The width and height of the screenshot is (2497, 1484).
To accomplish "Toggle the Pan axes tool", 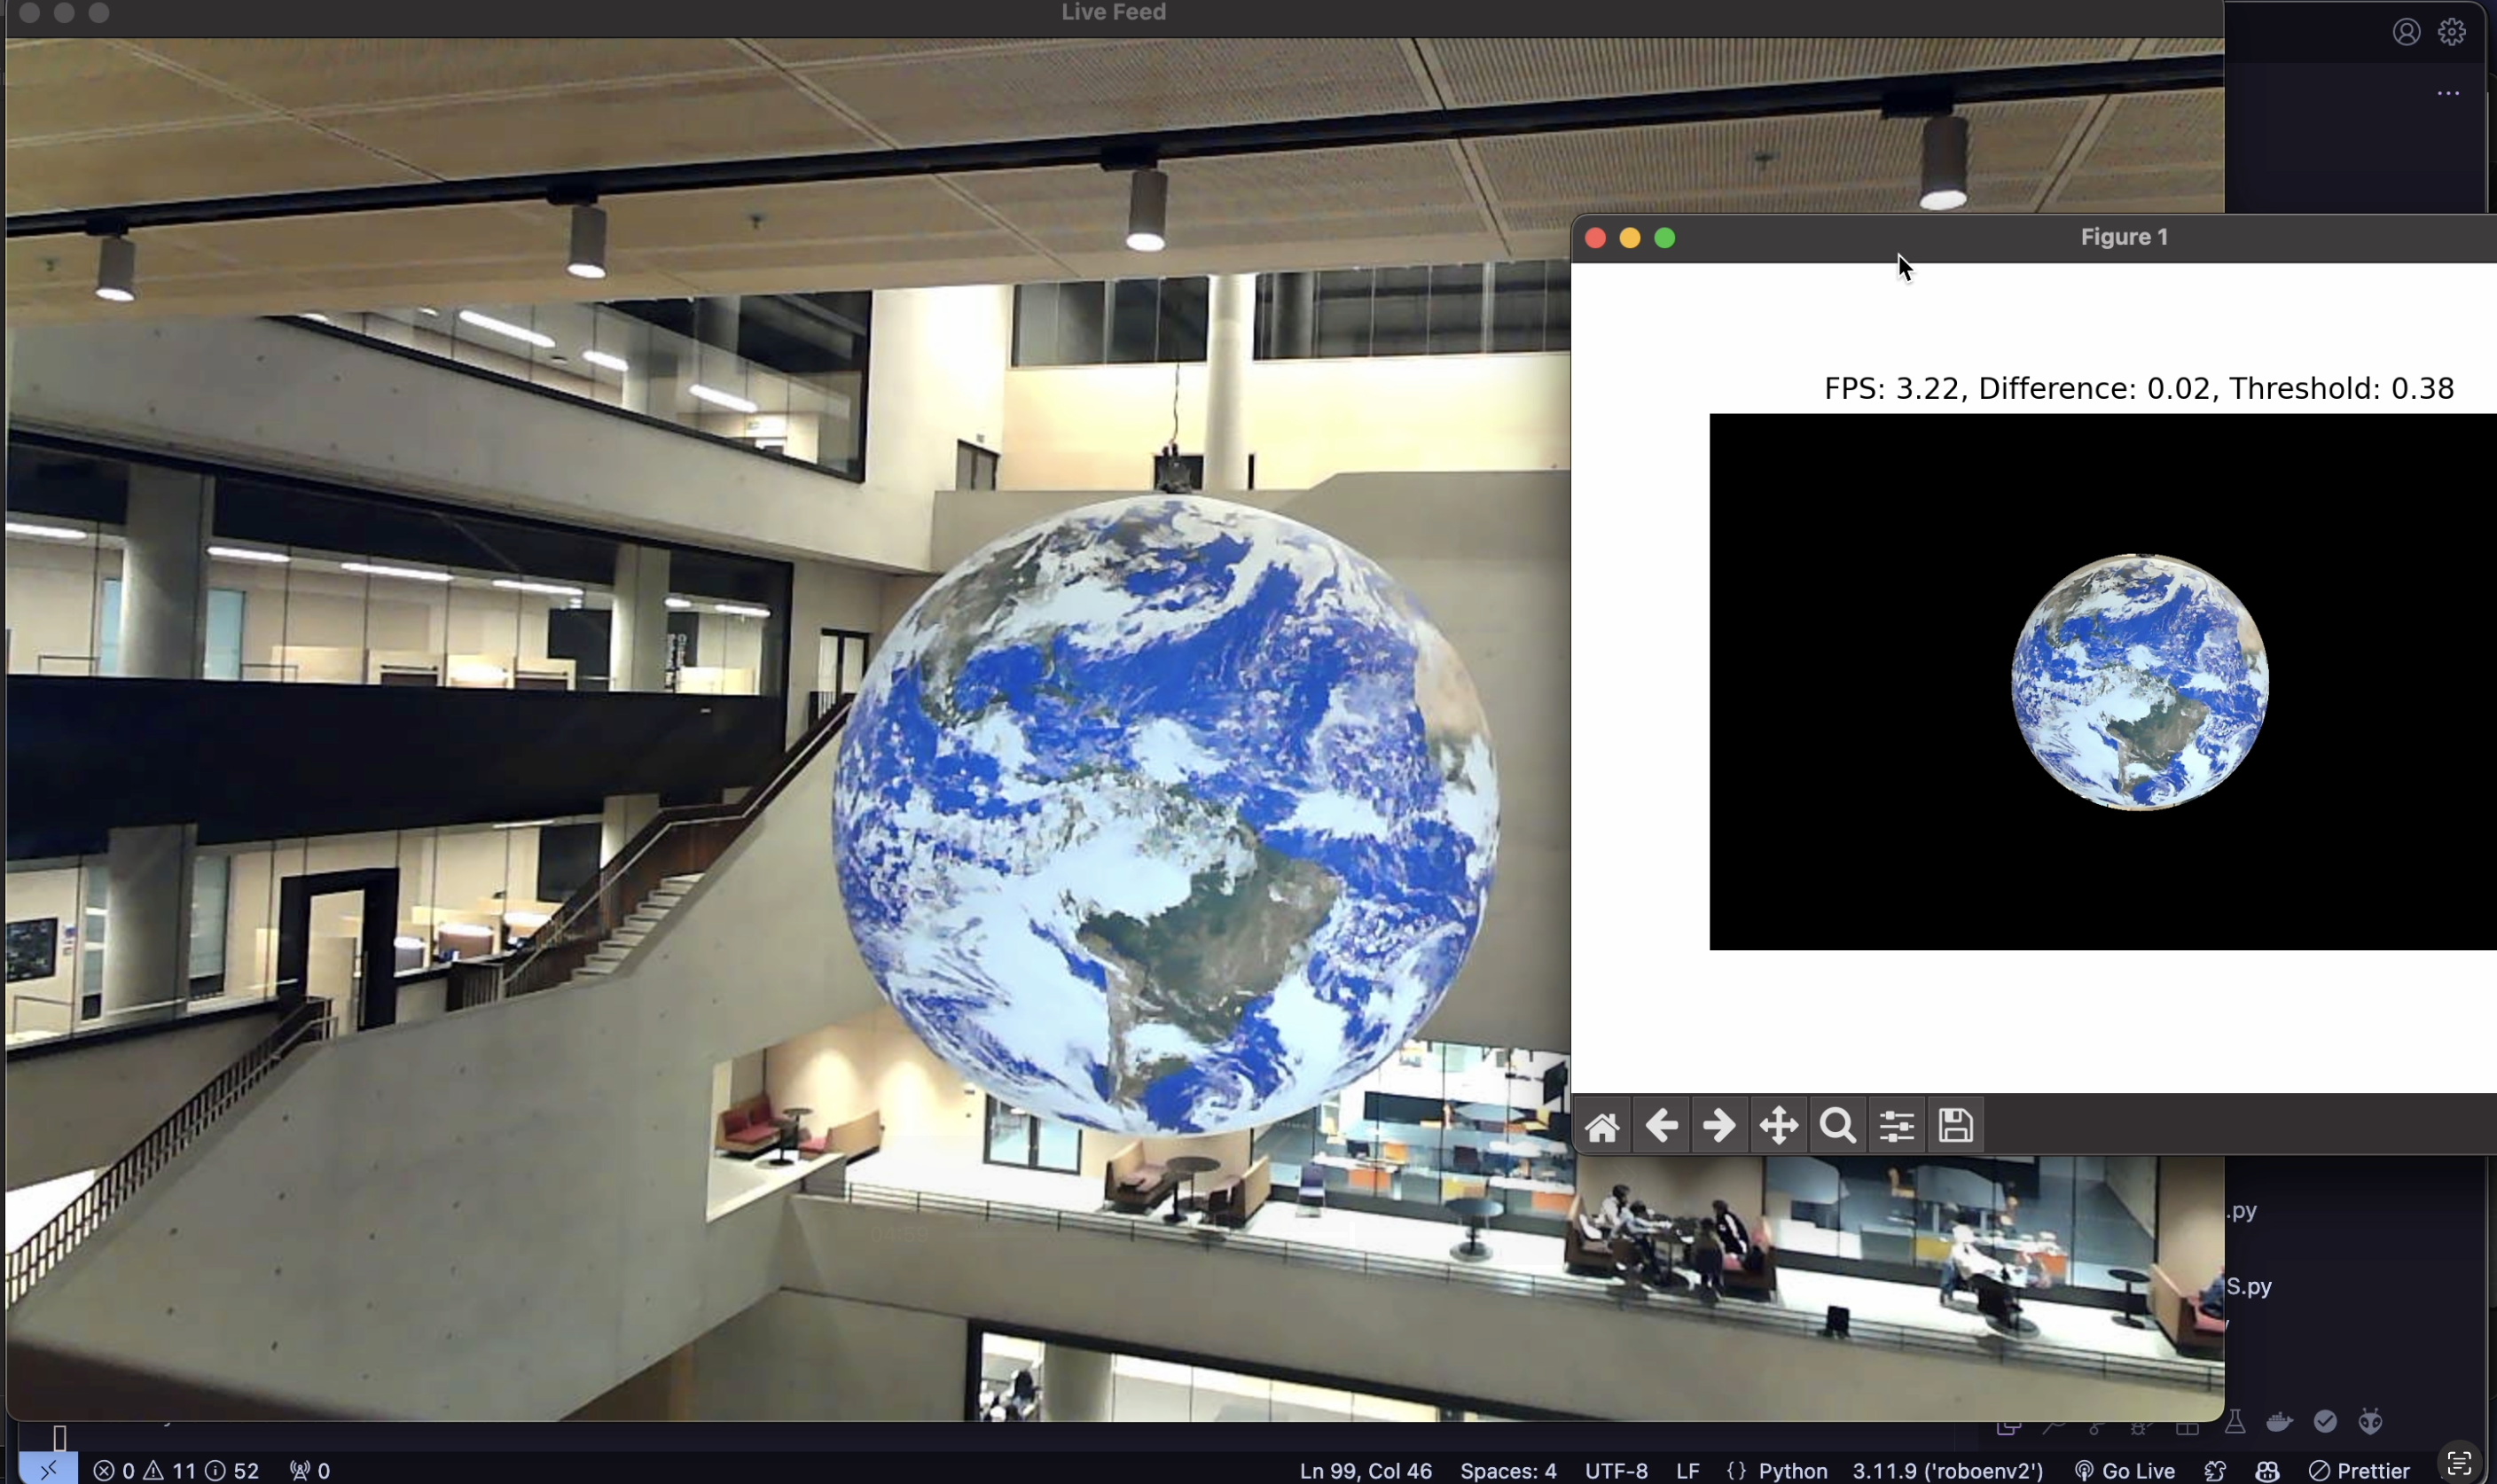I will coord(1778,1126).
